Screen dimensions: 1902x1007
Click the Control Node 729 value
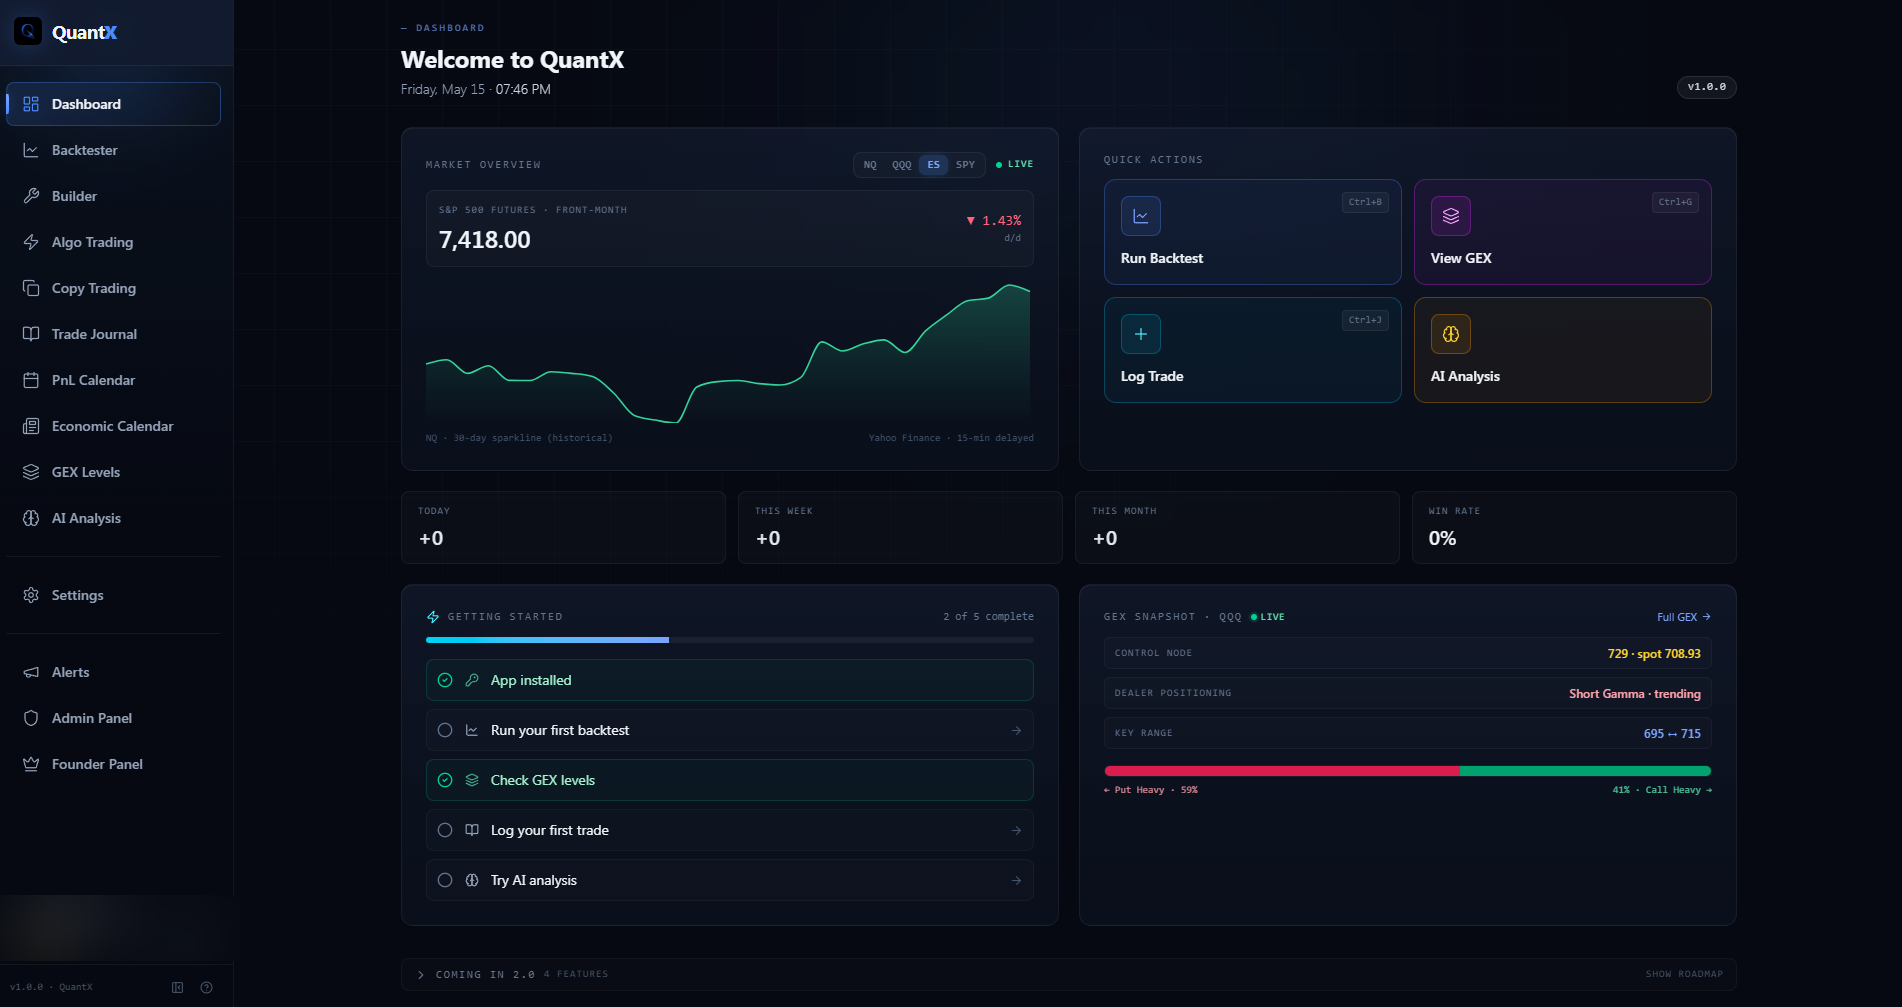[1654, 653]
